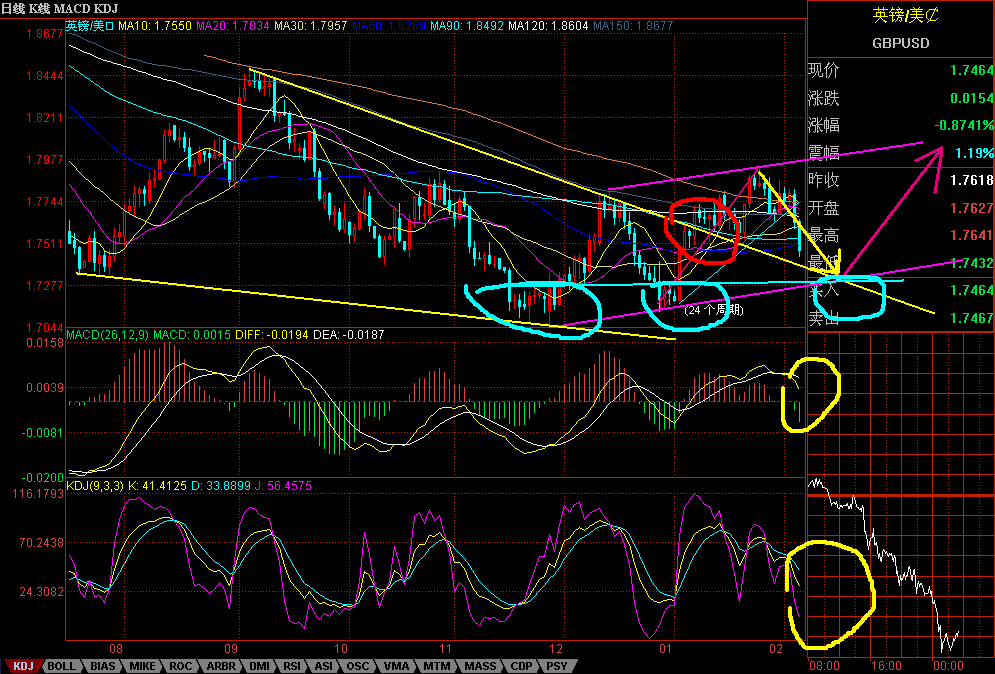The image size is (995, 674).
Task: Open the BIAS indicator tab
Action: coord(102,666)
